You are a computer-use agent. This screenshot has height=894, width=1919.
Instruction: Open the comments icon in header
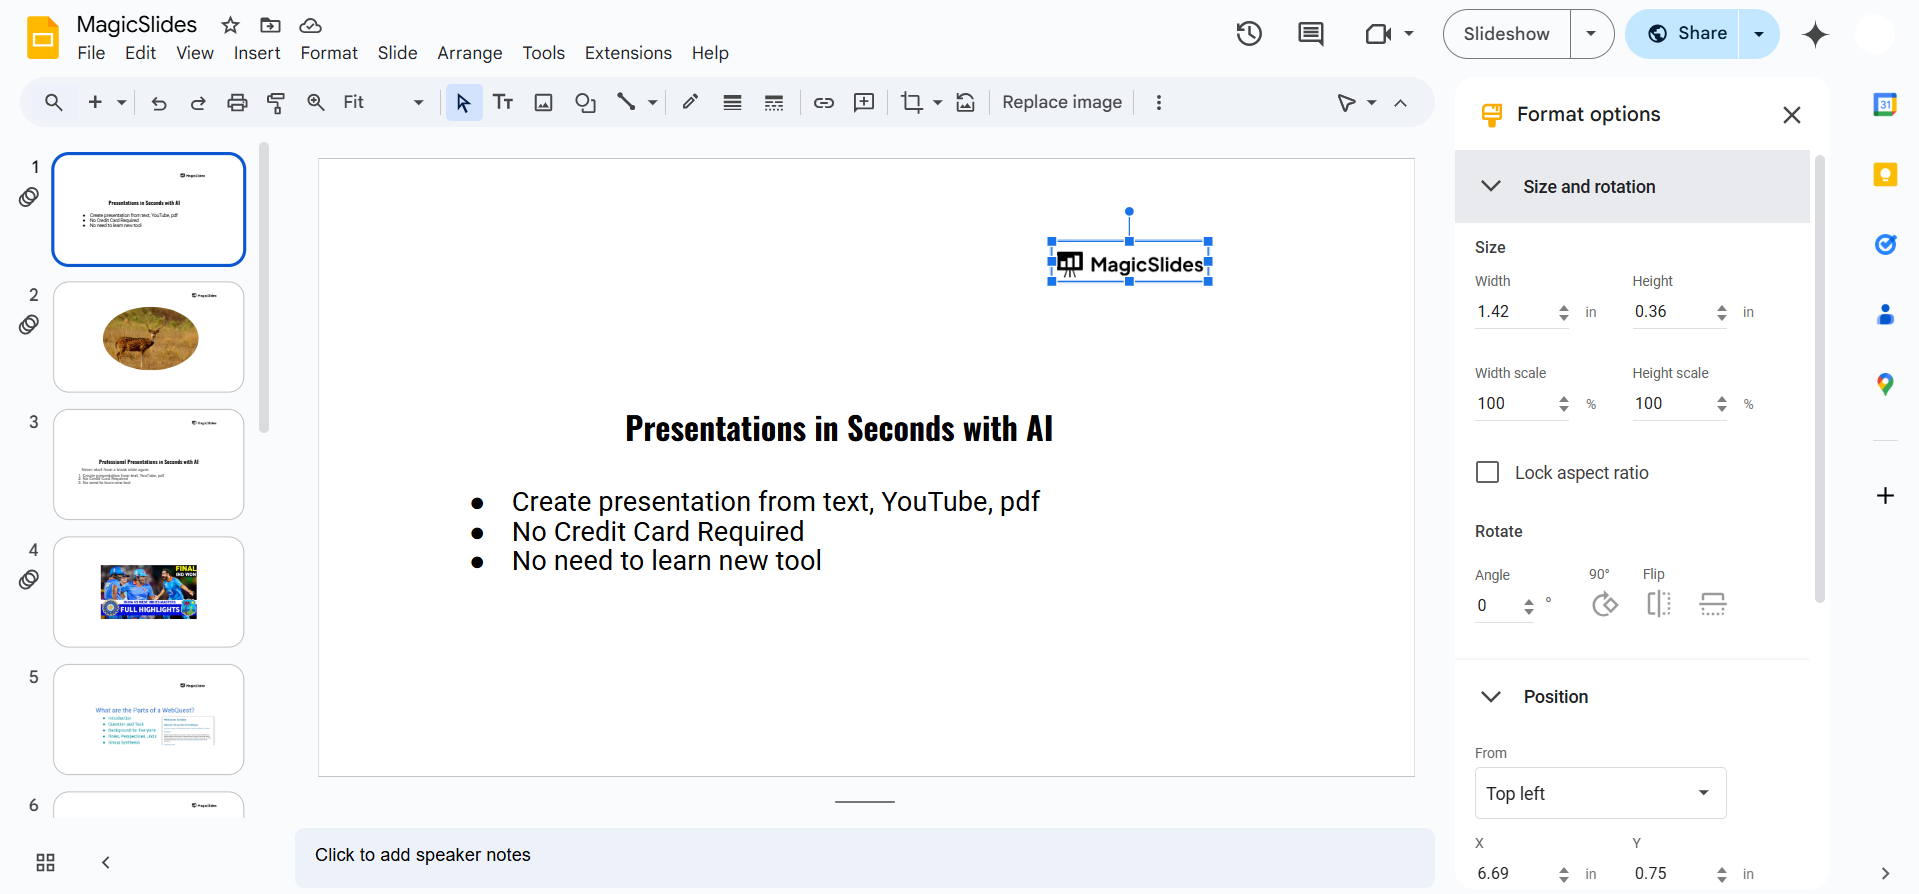pos(1310,34)
